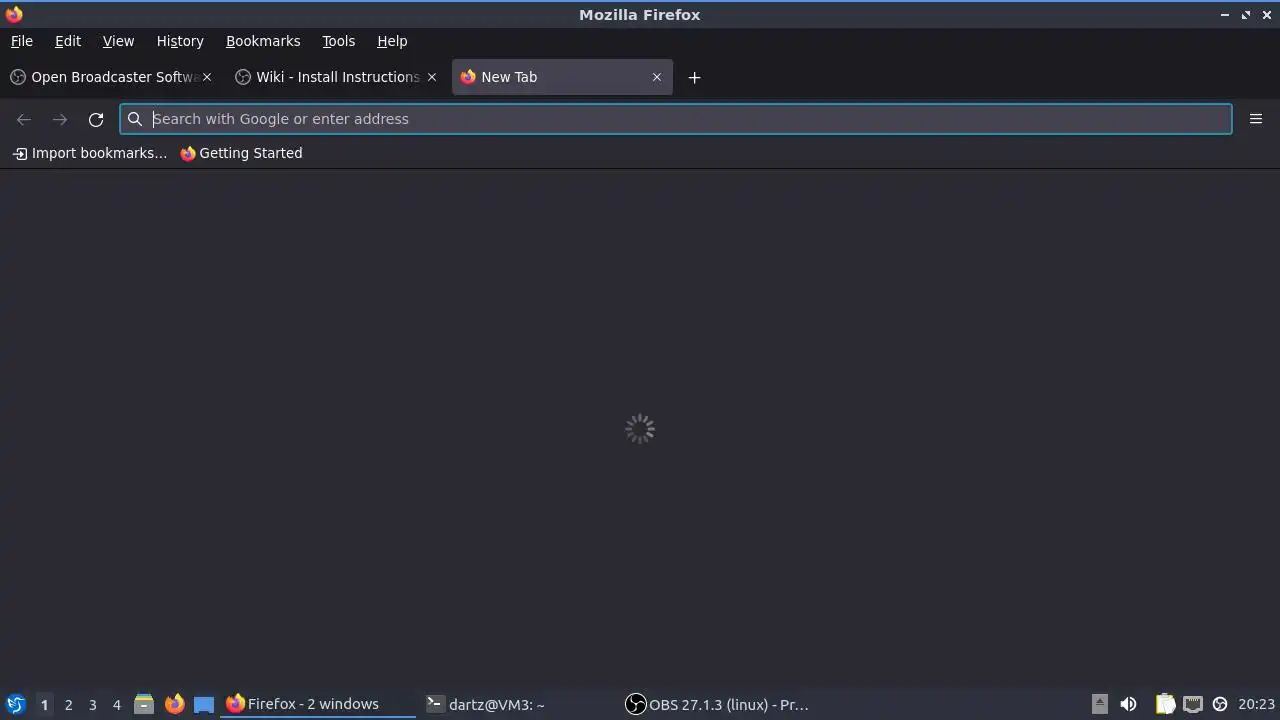Open the system start menu icon
Screen dimensions: 1280x720
[16, 704]
